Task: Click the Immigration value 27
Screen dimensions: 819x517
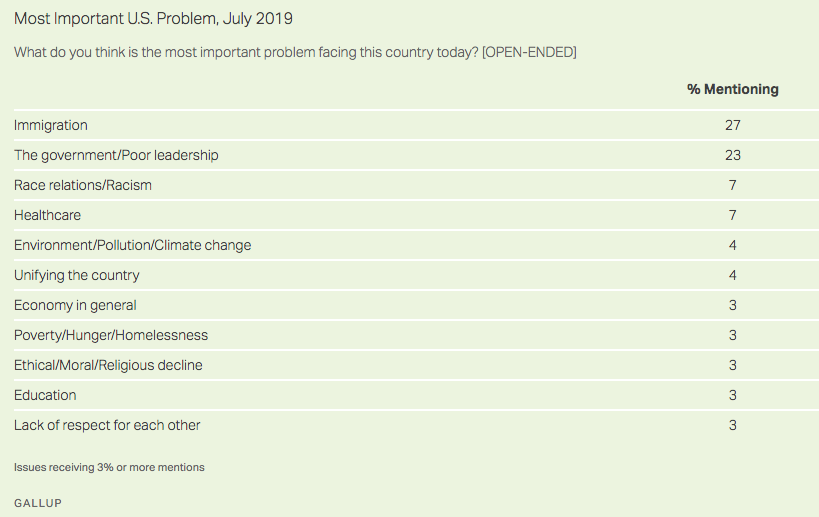Action: click(732, 125)
